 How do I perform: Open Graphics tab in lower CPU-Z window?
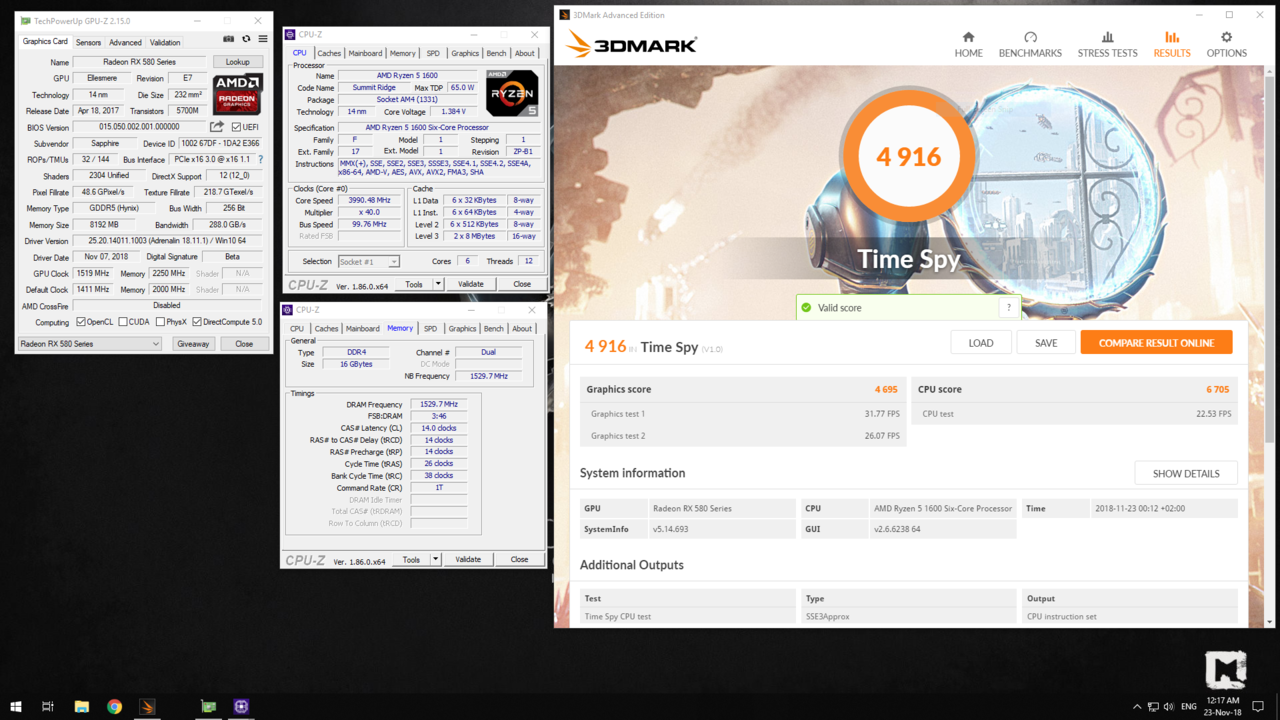[462, 328]
